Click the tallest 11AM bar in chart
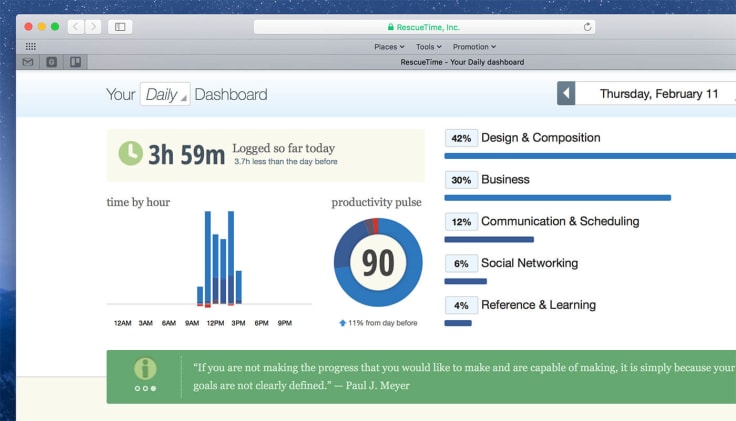The image size is (736, 421). 207,259
